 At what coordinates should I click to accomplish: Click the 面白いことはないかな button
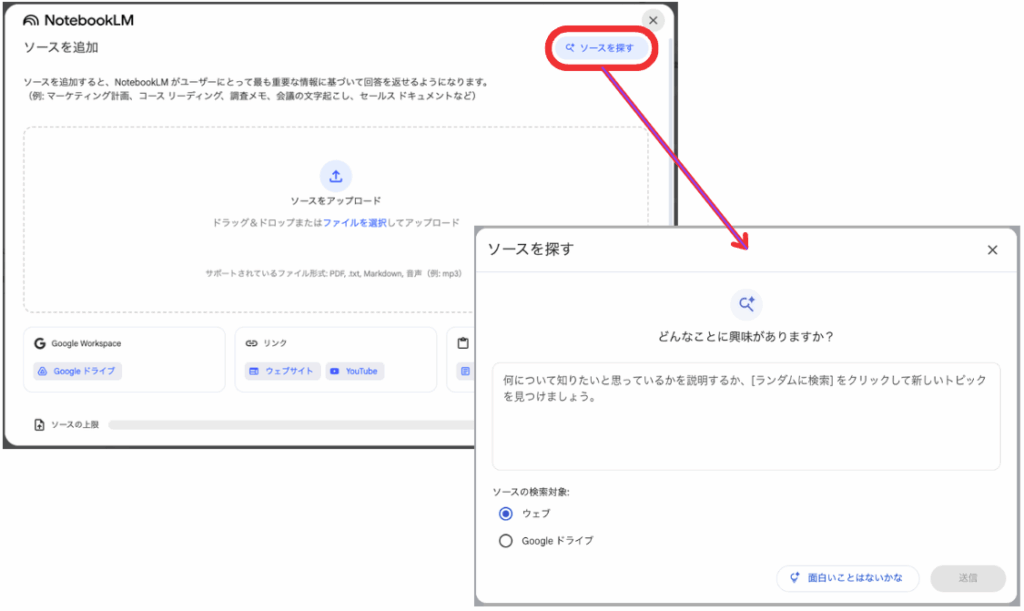coord(846,578)
